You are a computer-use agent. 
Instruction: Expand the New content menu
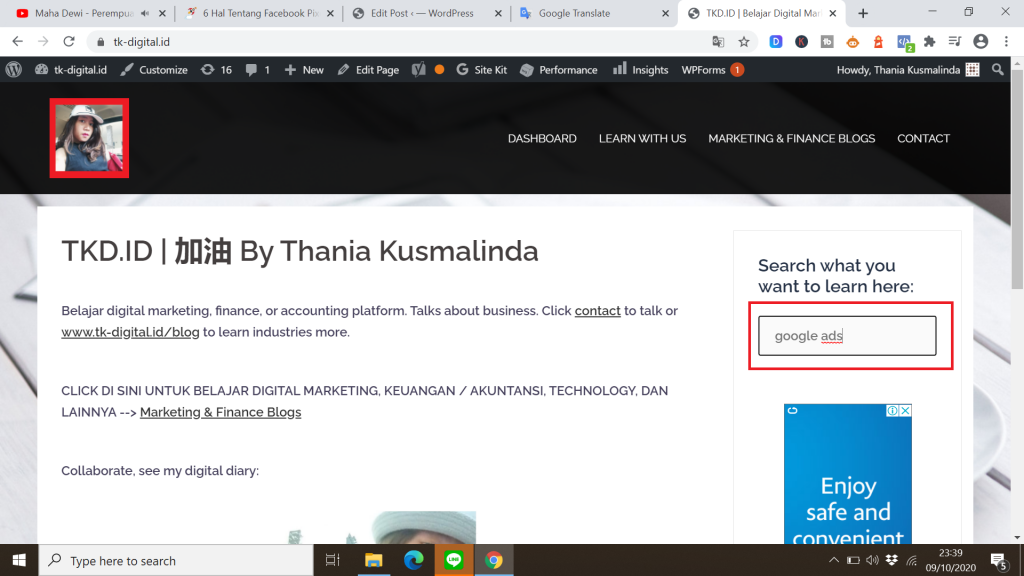(x=305, y=70)
